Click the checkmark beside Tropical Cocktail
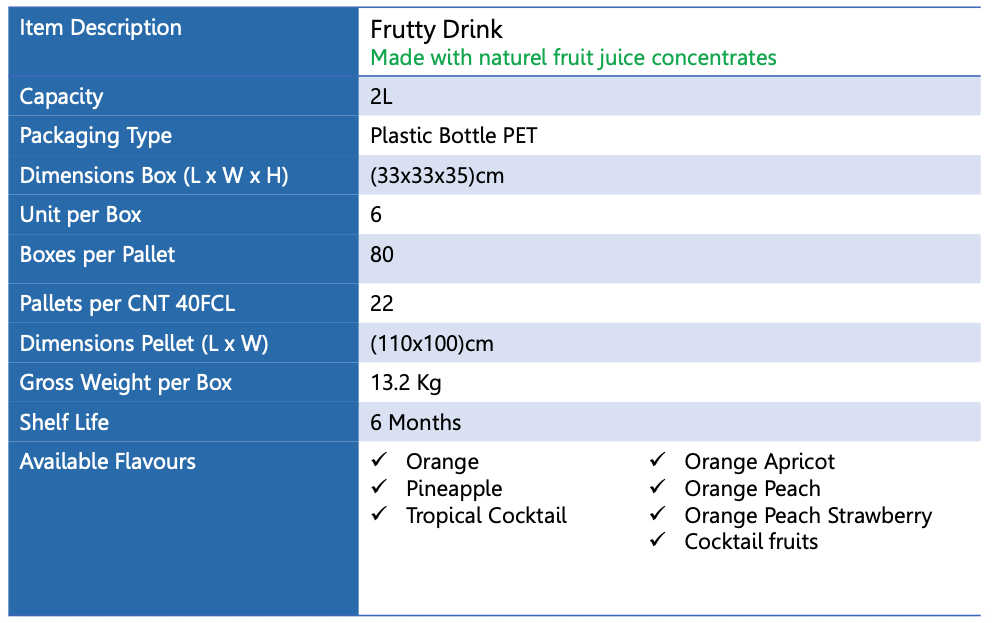992x623 pixels. pyautogui.click(x=379, y=515)
